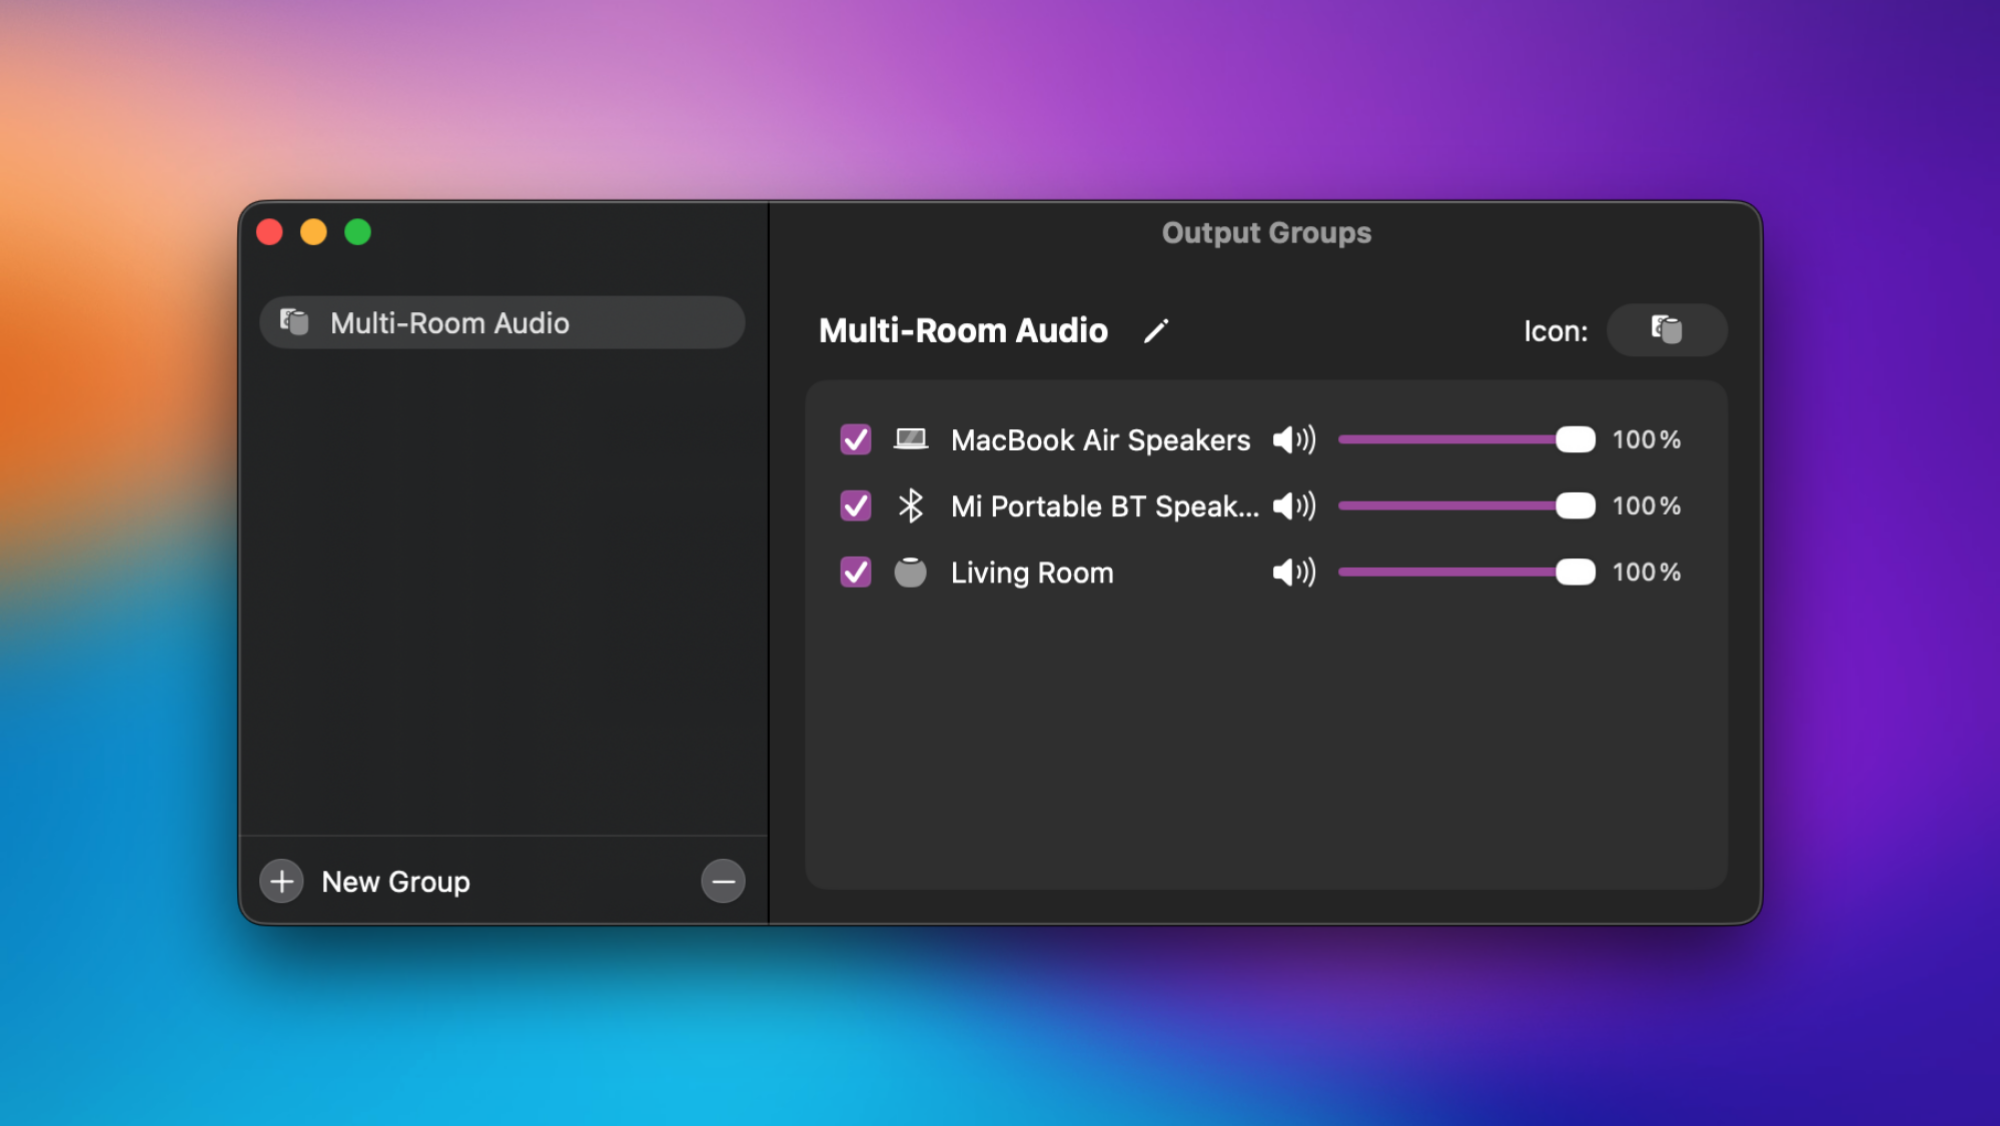Click the HomePod icon next to Living Room
This screenshot has height=1126, width=2000.
(910, 572)
